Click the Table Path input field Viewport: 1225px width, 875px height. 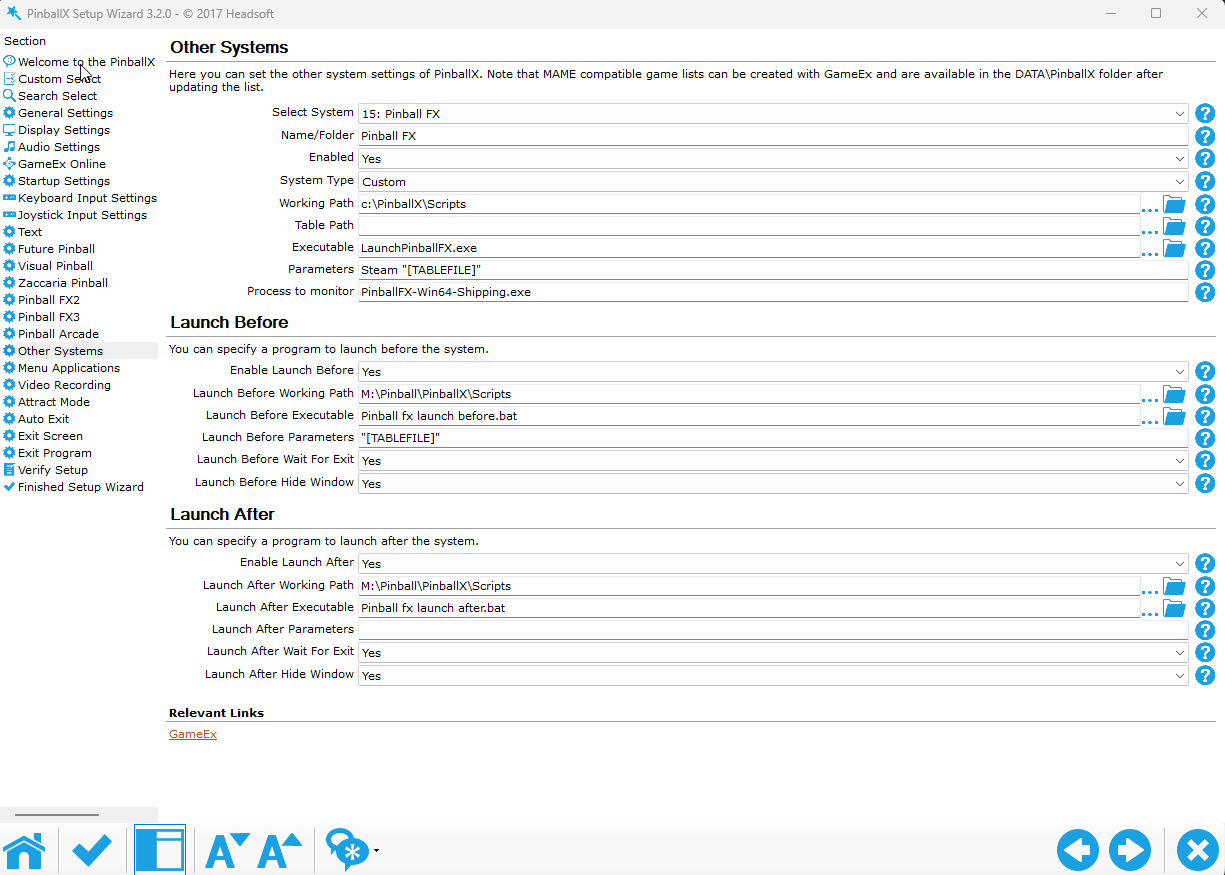[x=749, y=226]
